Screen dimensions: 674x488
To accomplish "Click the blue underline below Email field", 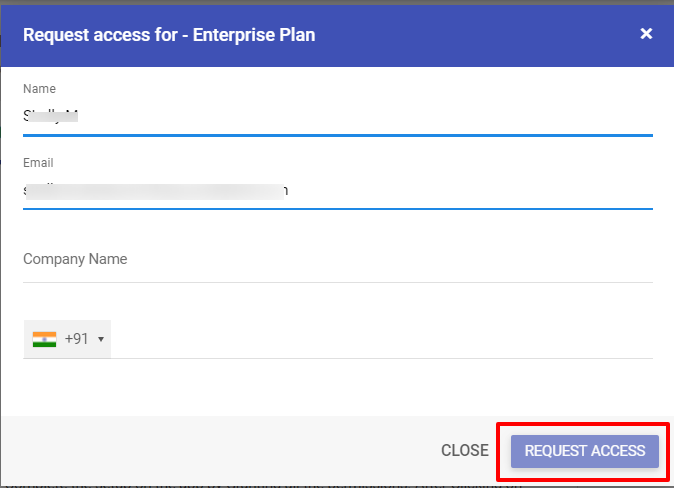I will tap(338, 209).
